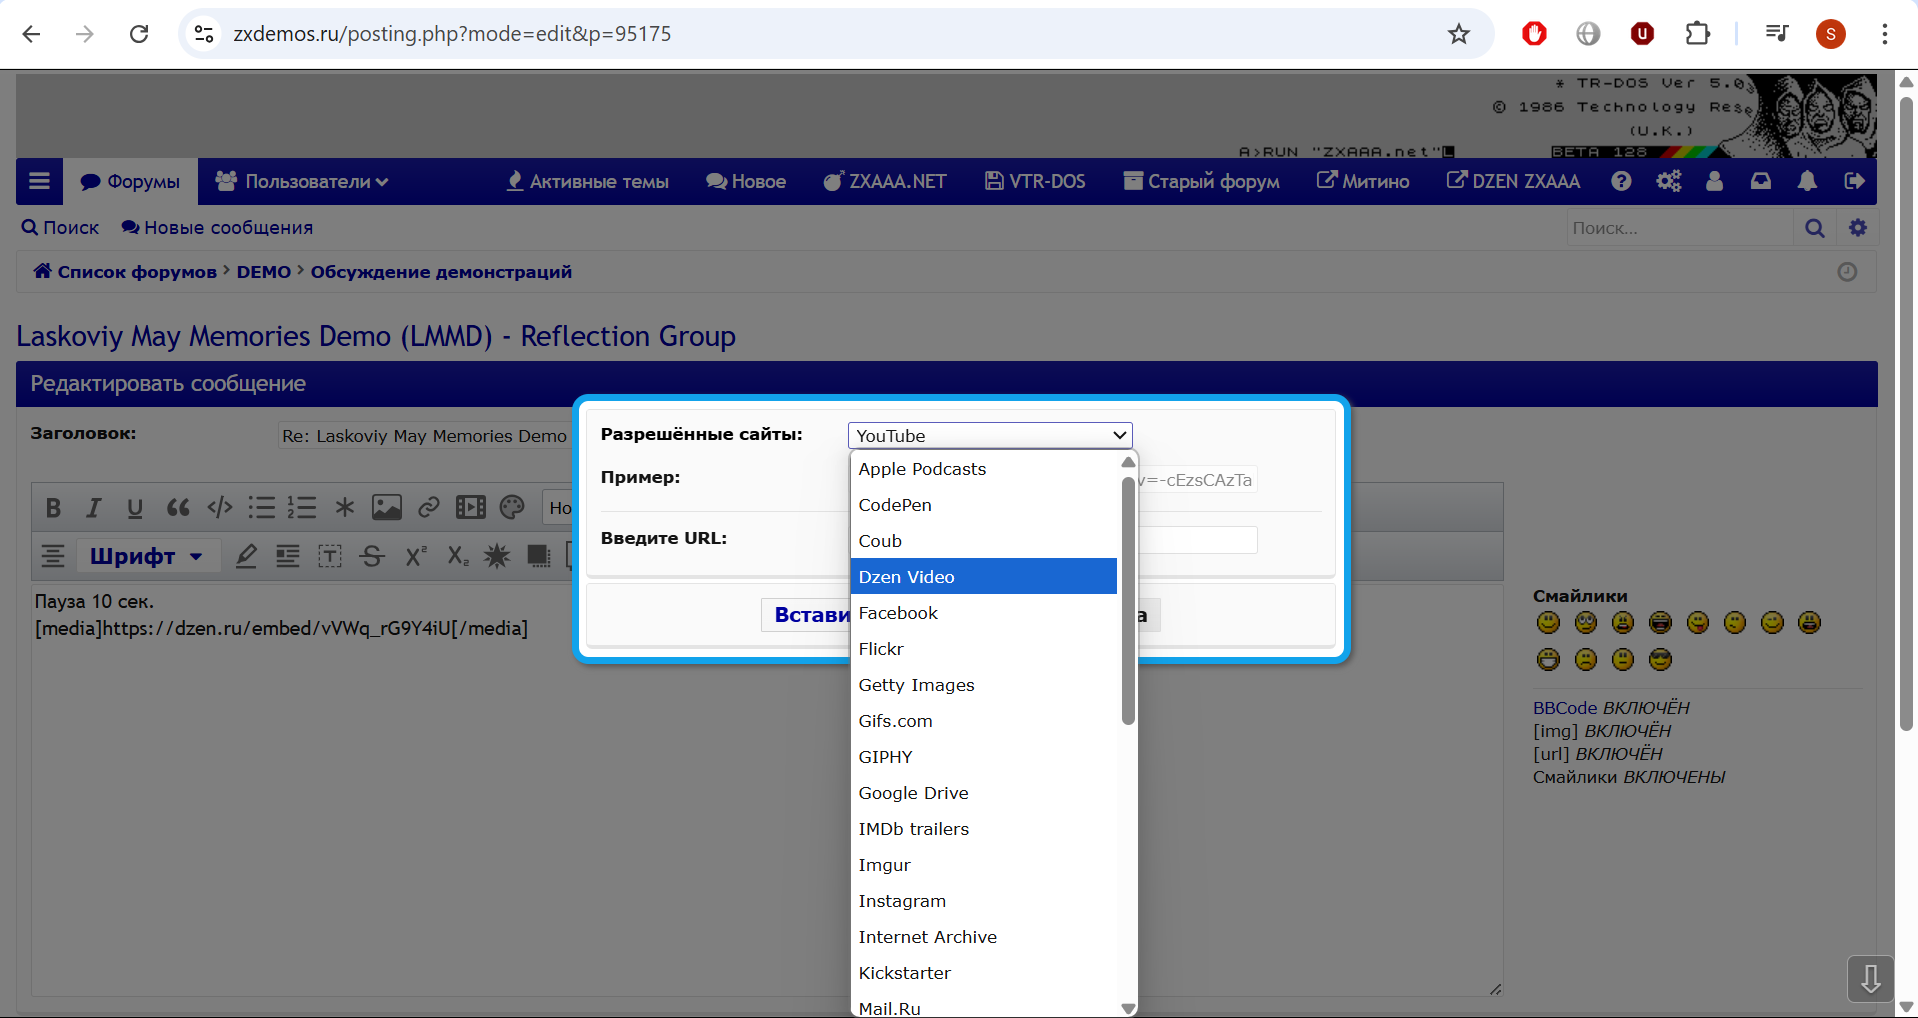Expand the Пользователи menu
1918x1018 pixels.
[x=302, y=181]
